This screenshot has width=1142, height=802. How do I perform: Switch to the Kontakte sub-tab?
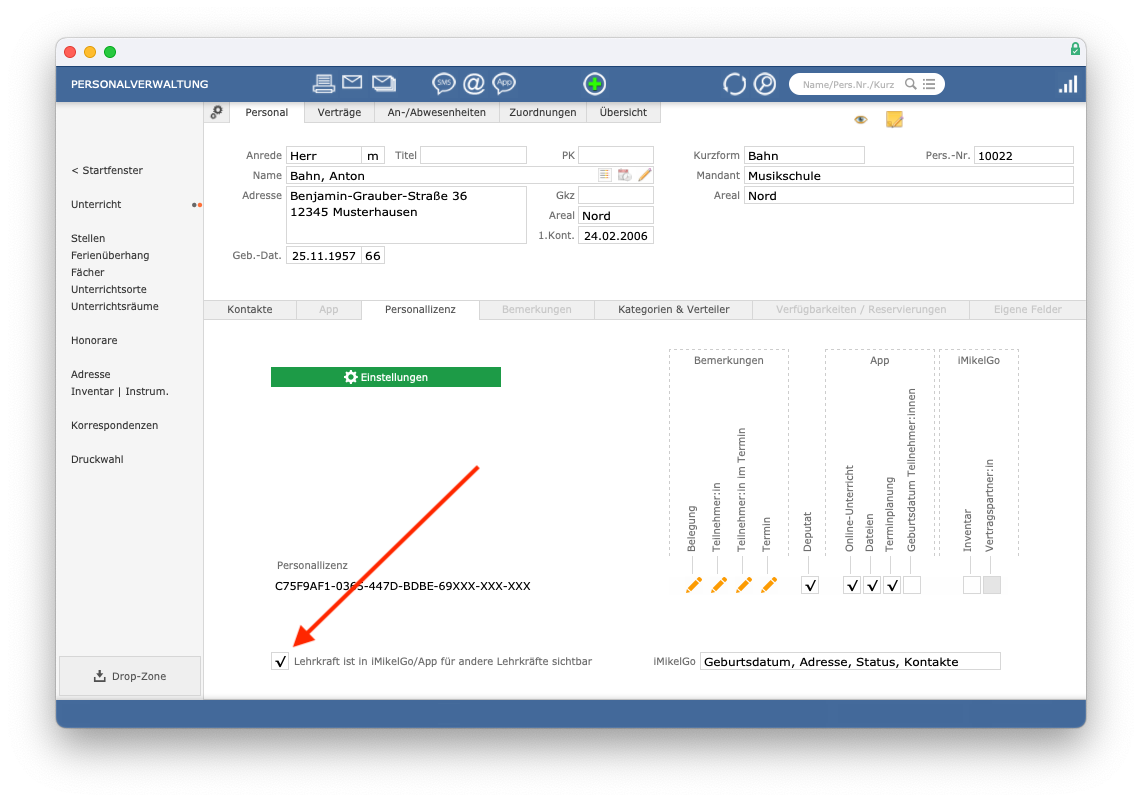tap(250, 310)
